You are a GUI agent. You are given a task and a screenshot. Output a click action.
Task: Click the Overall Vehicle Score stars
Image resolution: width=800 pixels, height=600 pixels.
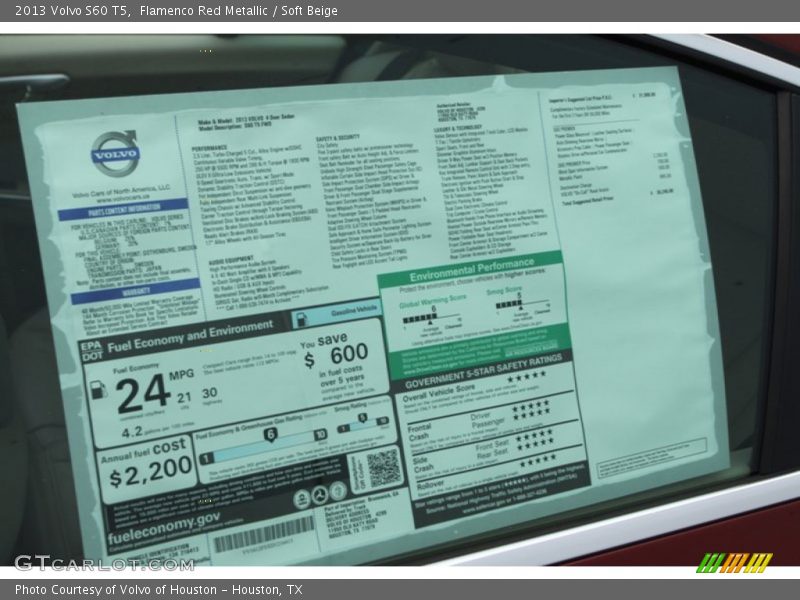click(526, 377)
